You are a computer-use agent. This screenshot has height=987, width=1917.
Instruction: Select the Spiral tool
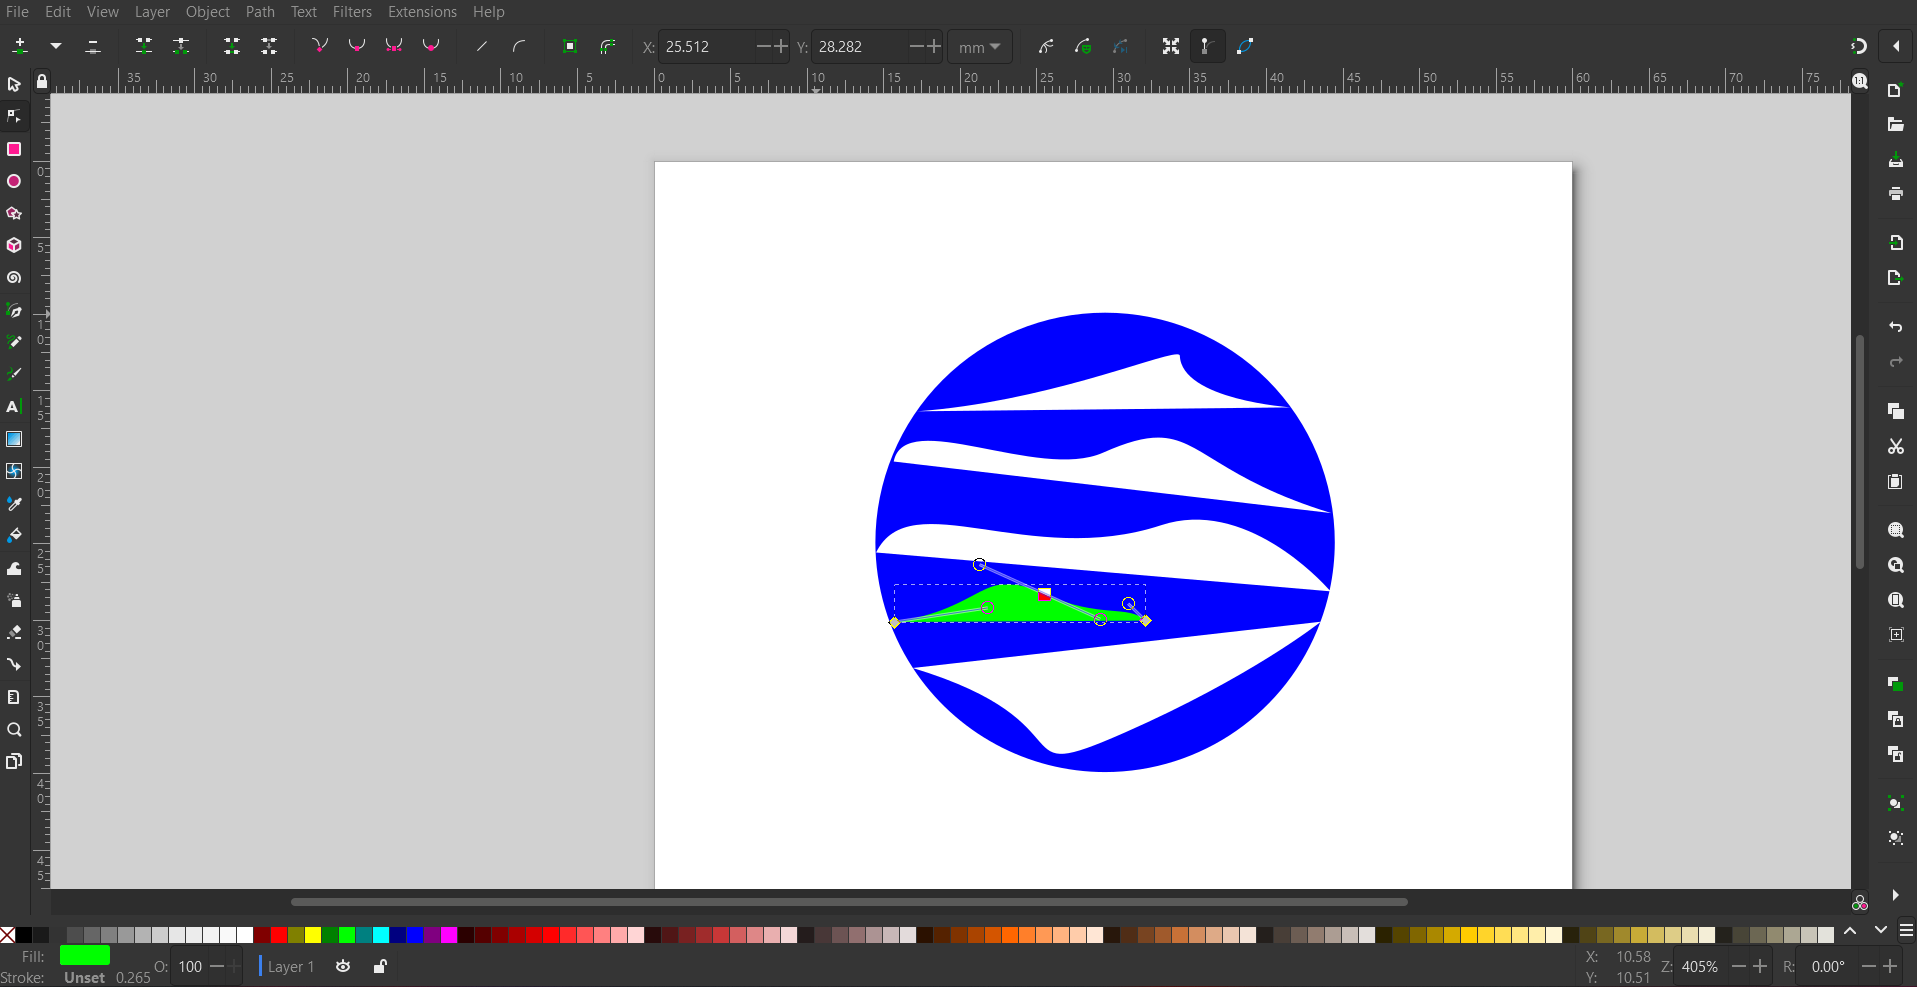[14, 278]
